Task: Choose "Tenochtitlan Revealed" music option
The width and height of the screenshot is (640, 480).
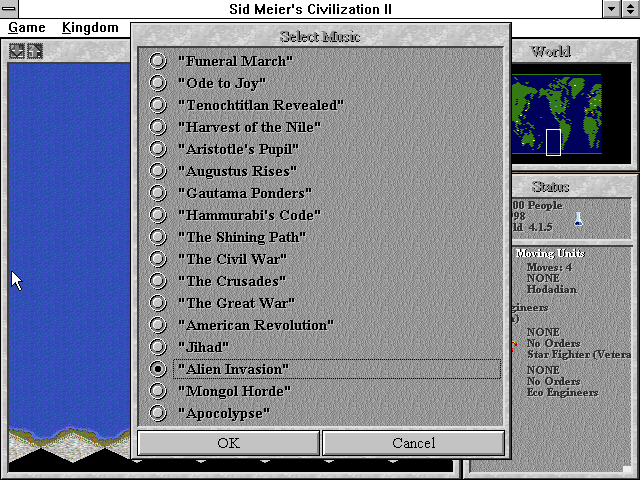Action: 158,105
